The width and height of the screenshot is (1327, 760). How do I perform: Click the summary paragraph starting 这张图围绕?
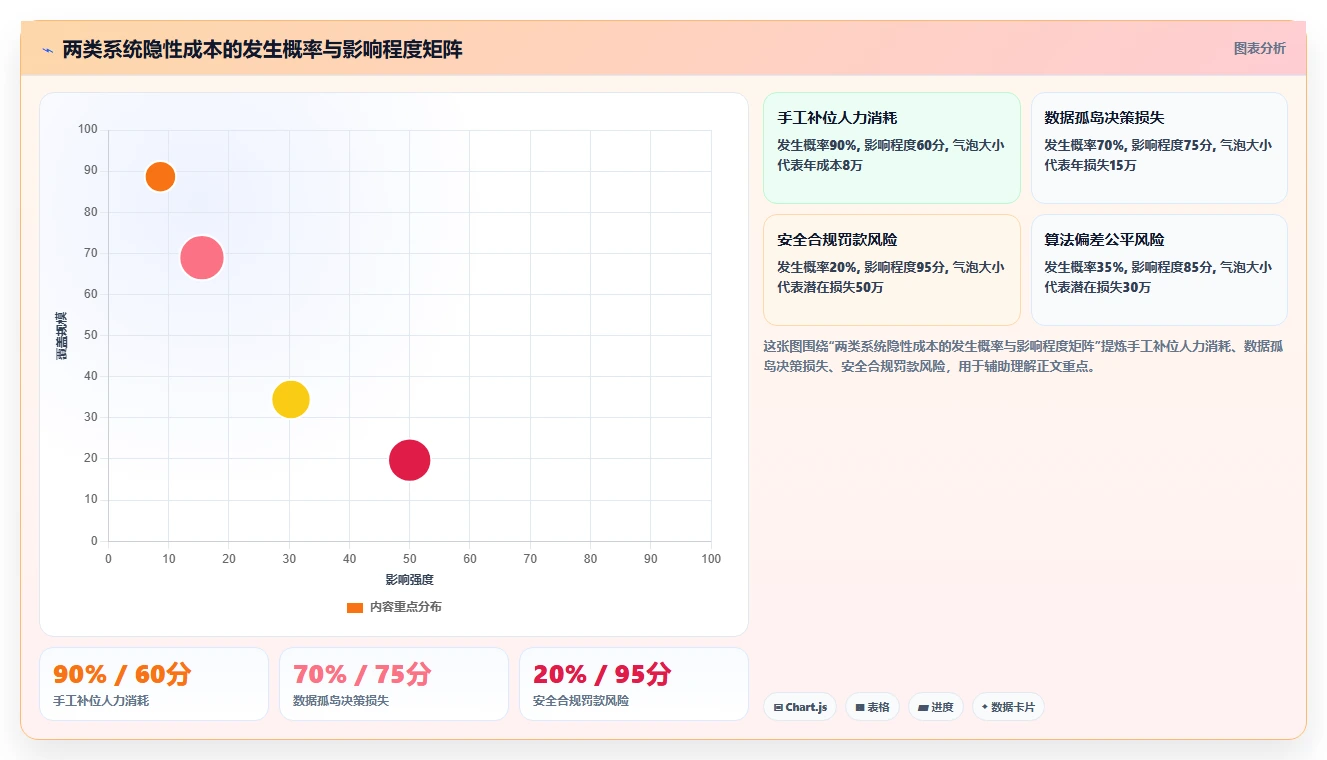[1024, 356]
